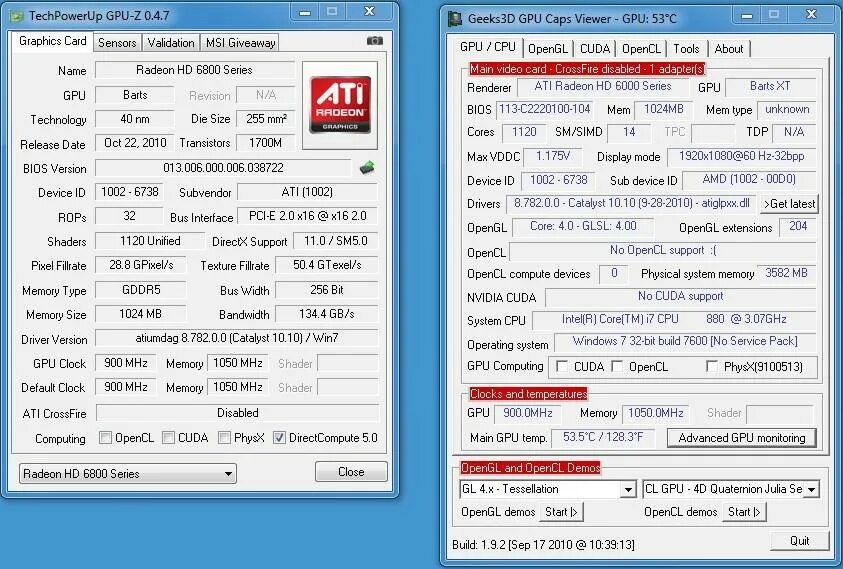Click the GPU-Z screenshot camera icon
This screenshot has width=843, height=569.
click(375, 41)
